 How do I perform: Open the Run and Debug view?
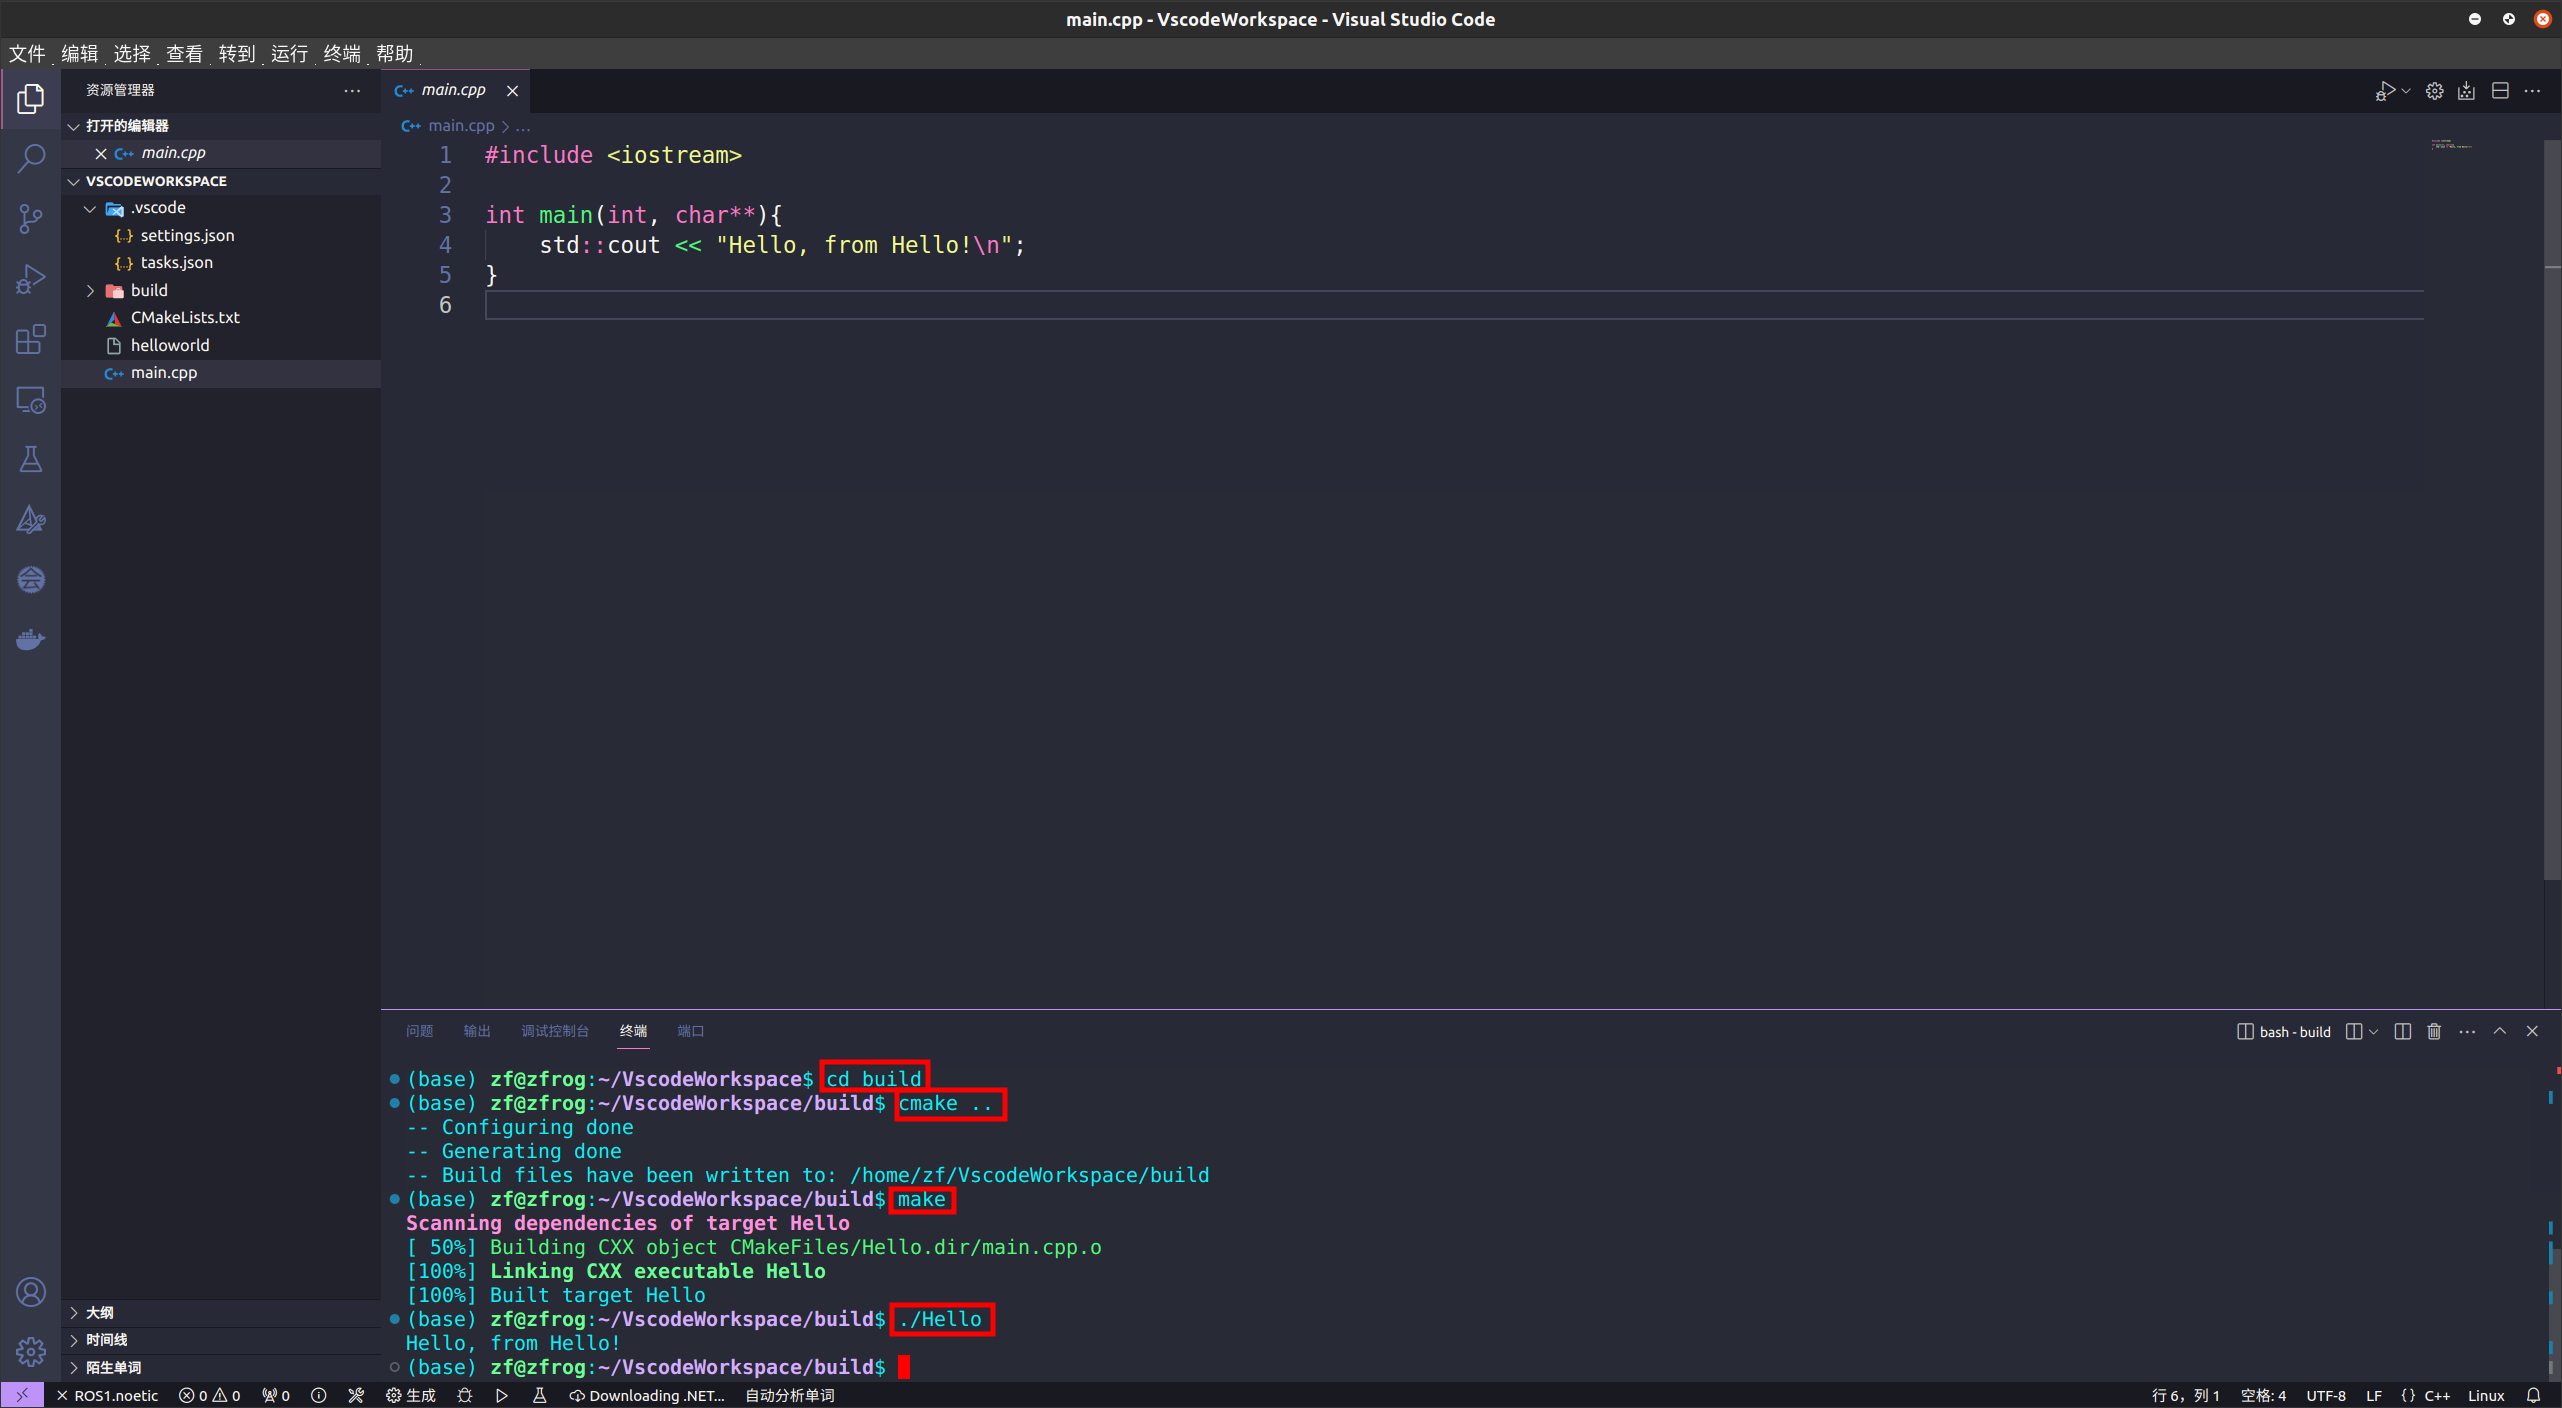pyautogui.click(x=31, y=278)
